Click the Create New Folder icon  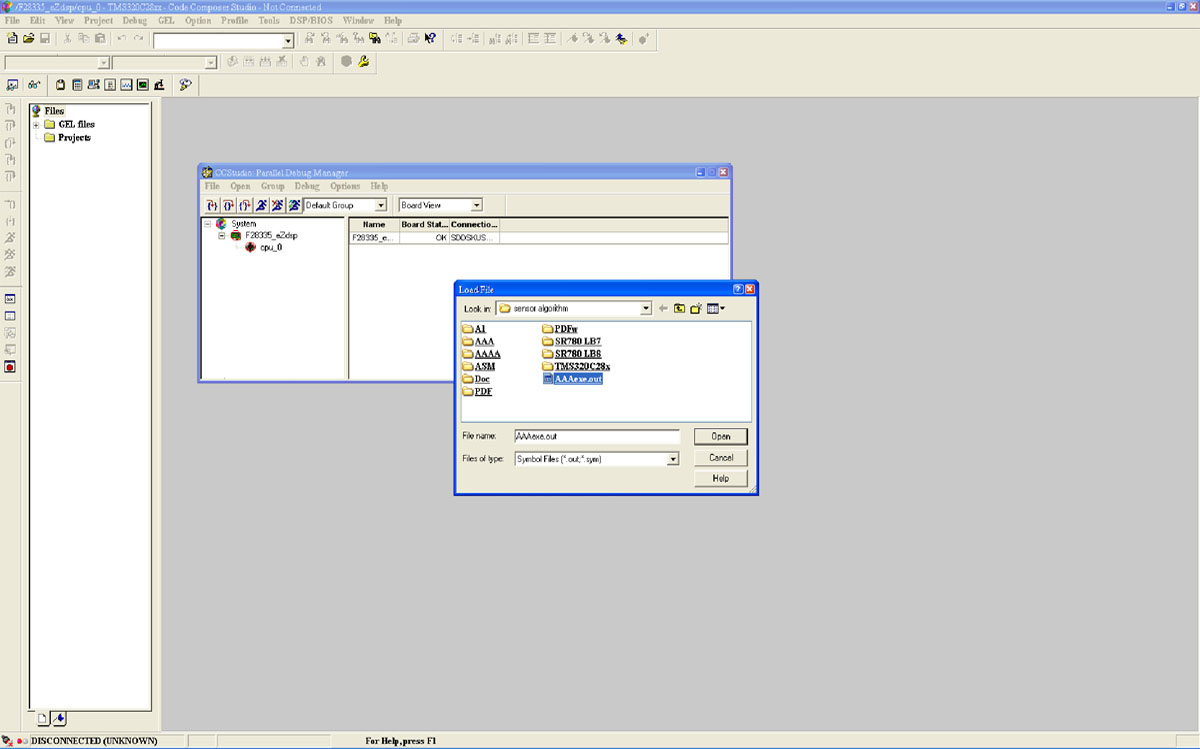pyautogui.click(x=695, y=308)
